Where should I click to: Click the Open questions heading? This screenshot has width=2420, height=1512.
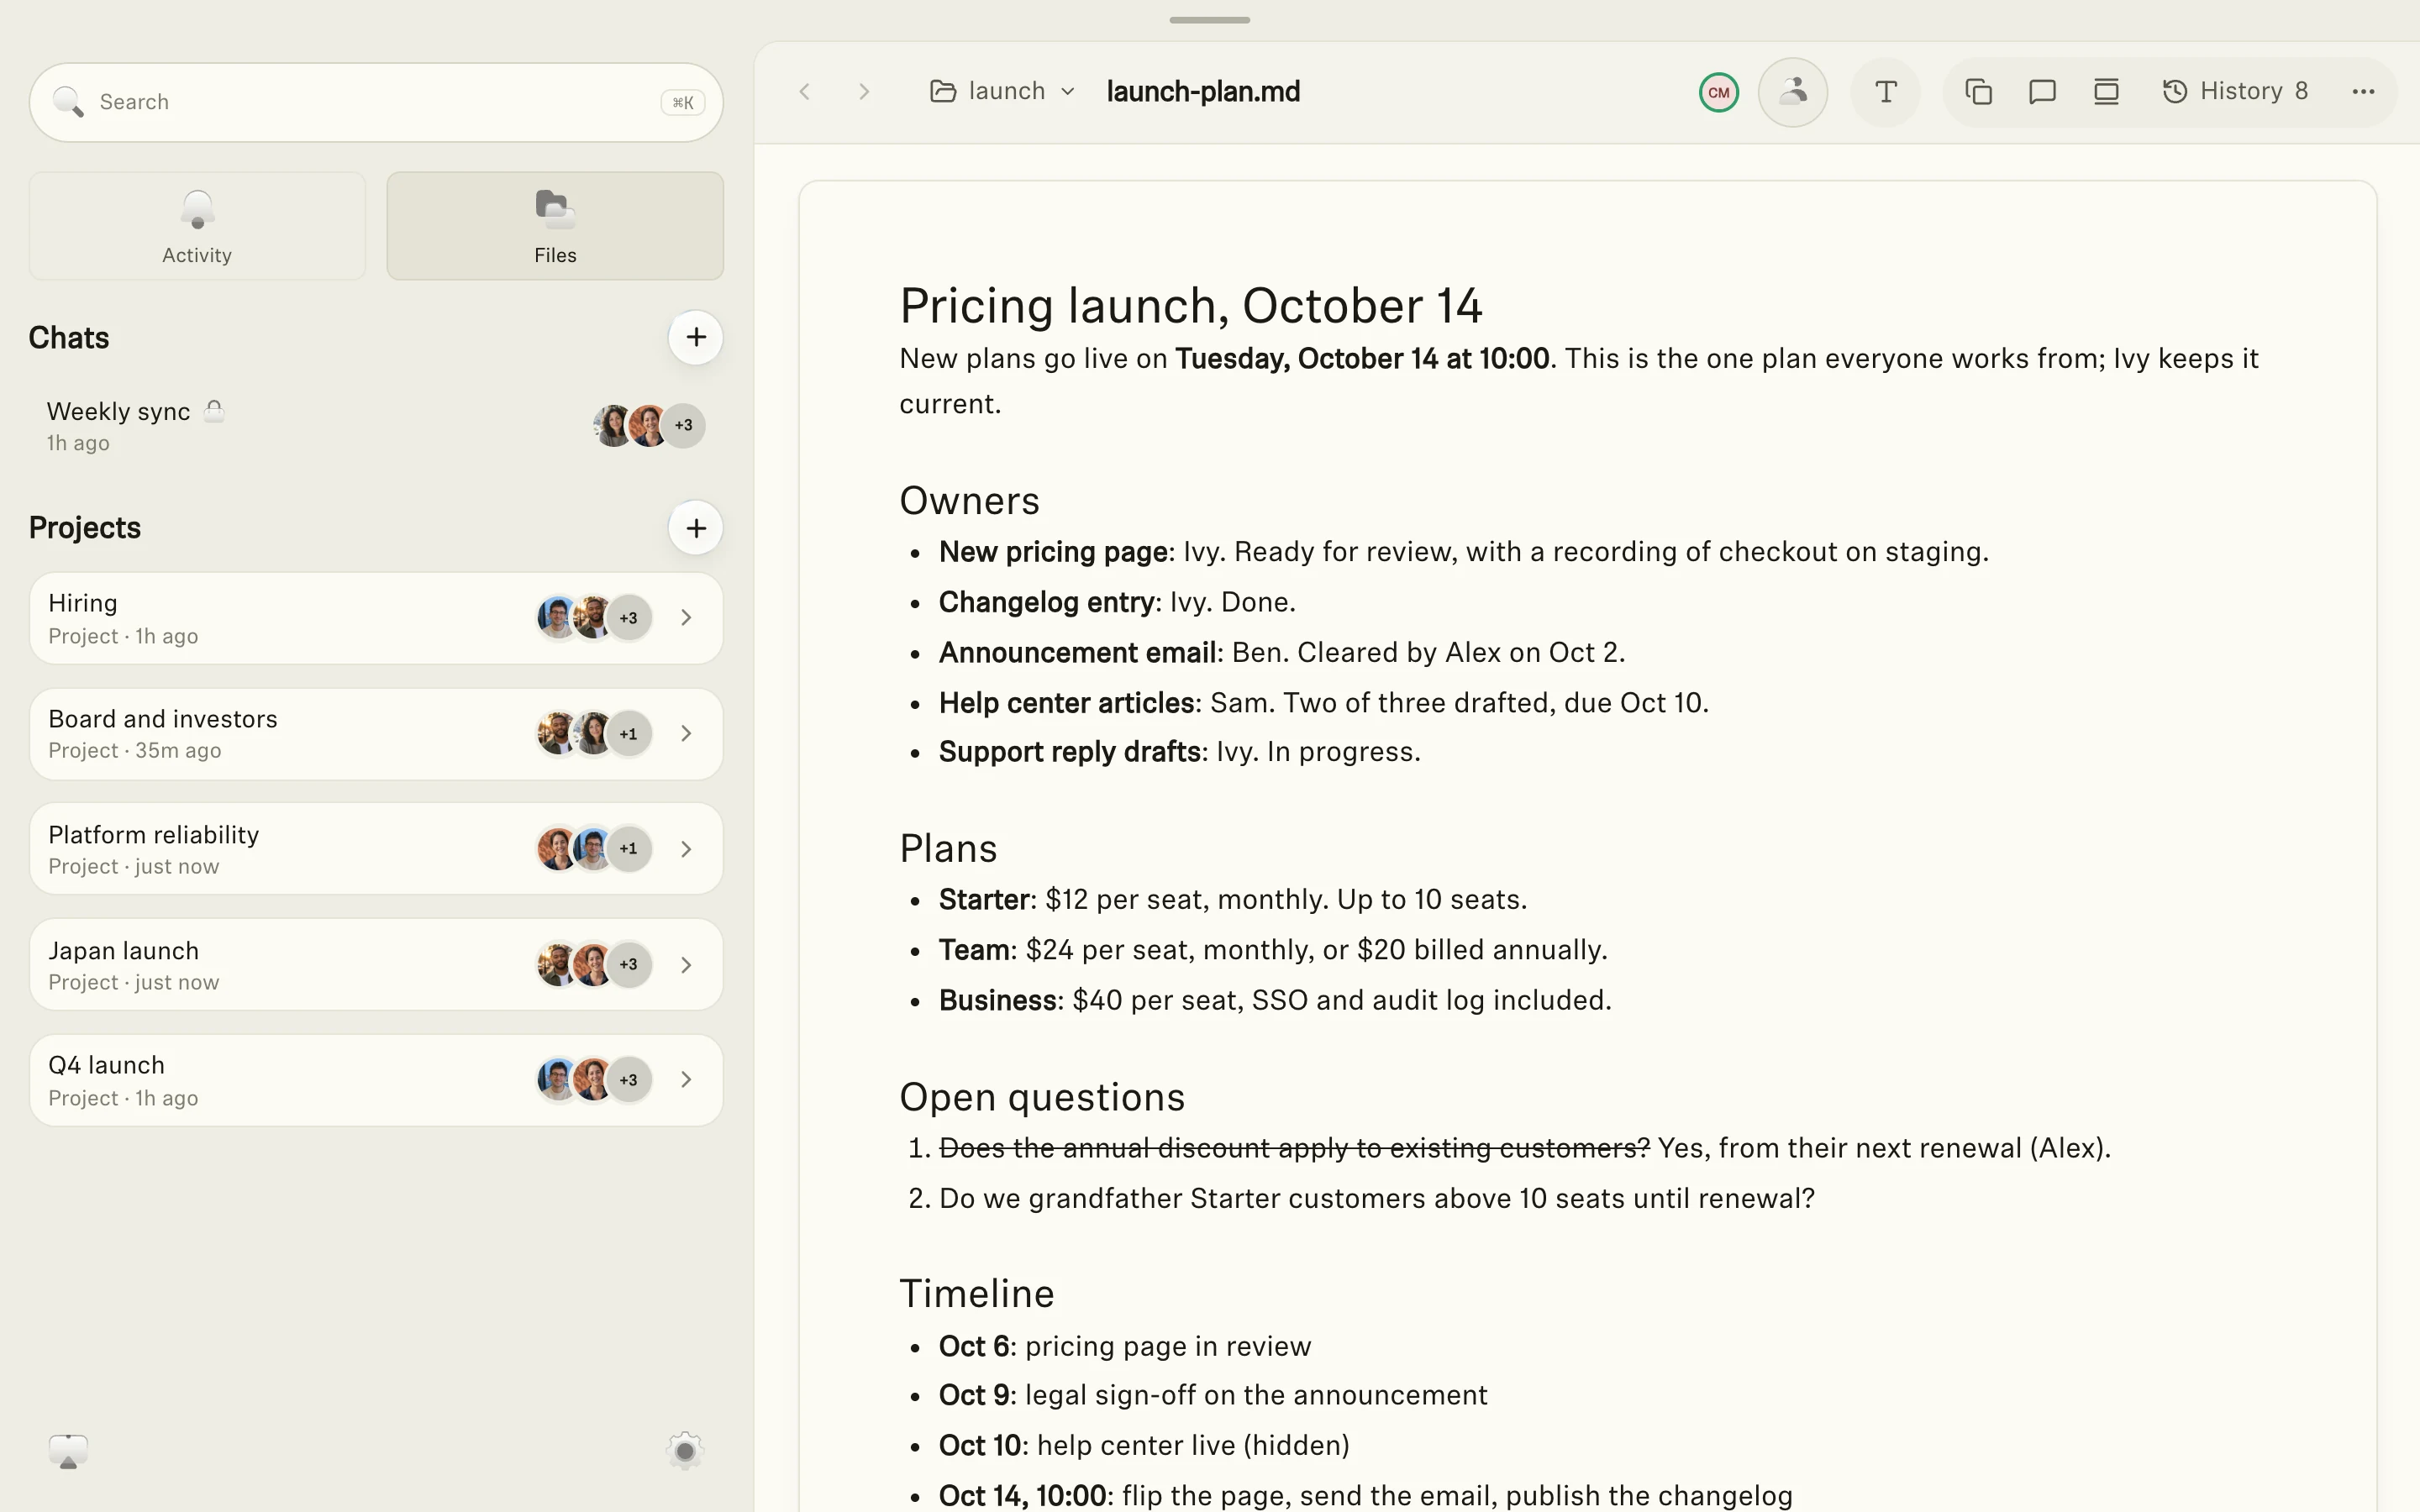pyautogui.click(x=1042, y=1098)
